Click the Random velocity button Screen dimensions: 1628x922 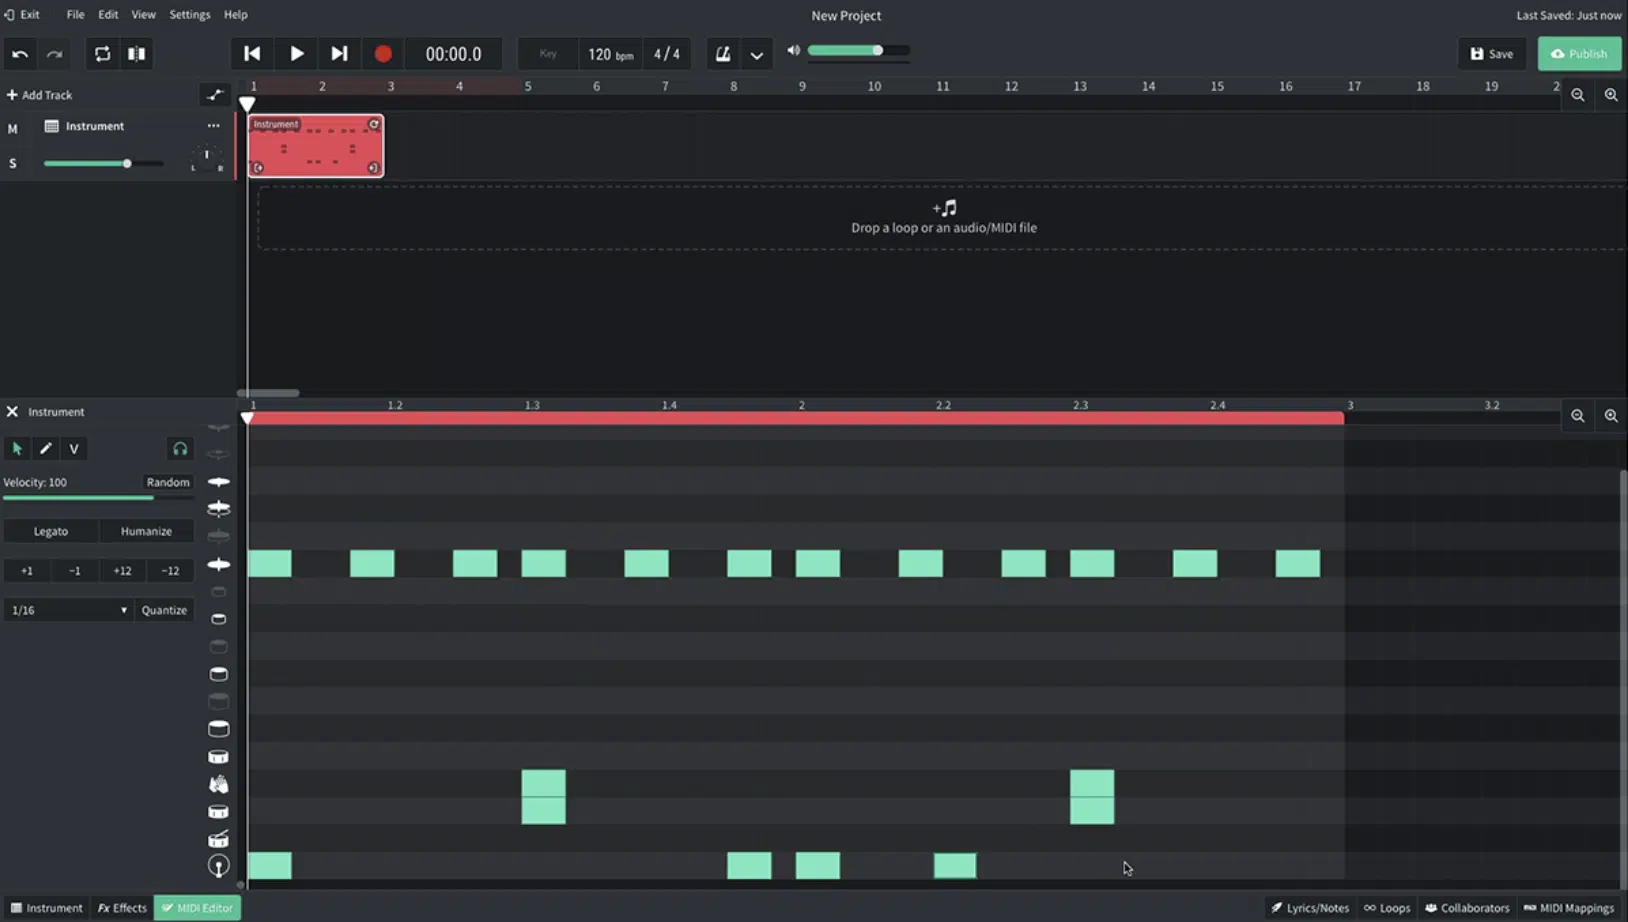tap(168, 482)
